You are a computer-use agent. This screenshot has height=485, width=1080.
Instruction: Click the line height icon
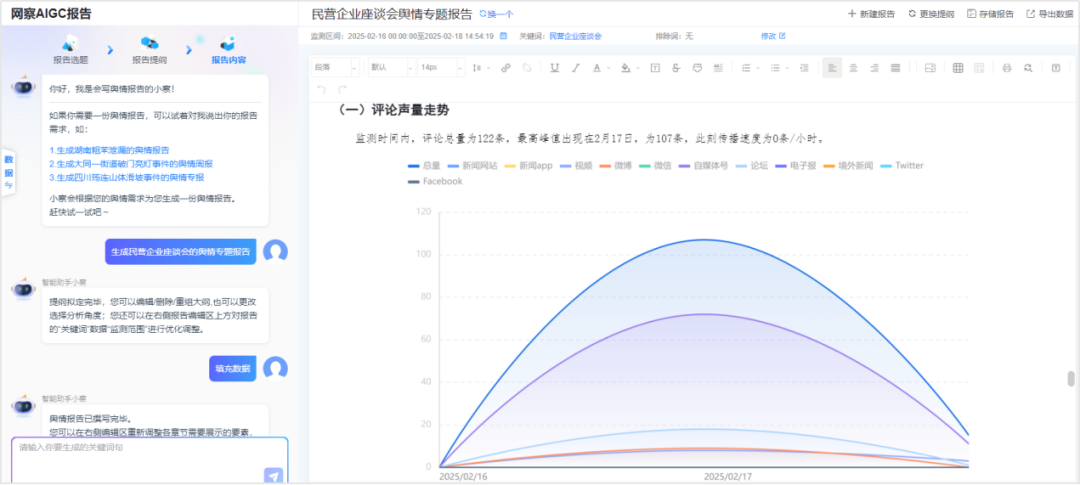click(x=477, y=68)
